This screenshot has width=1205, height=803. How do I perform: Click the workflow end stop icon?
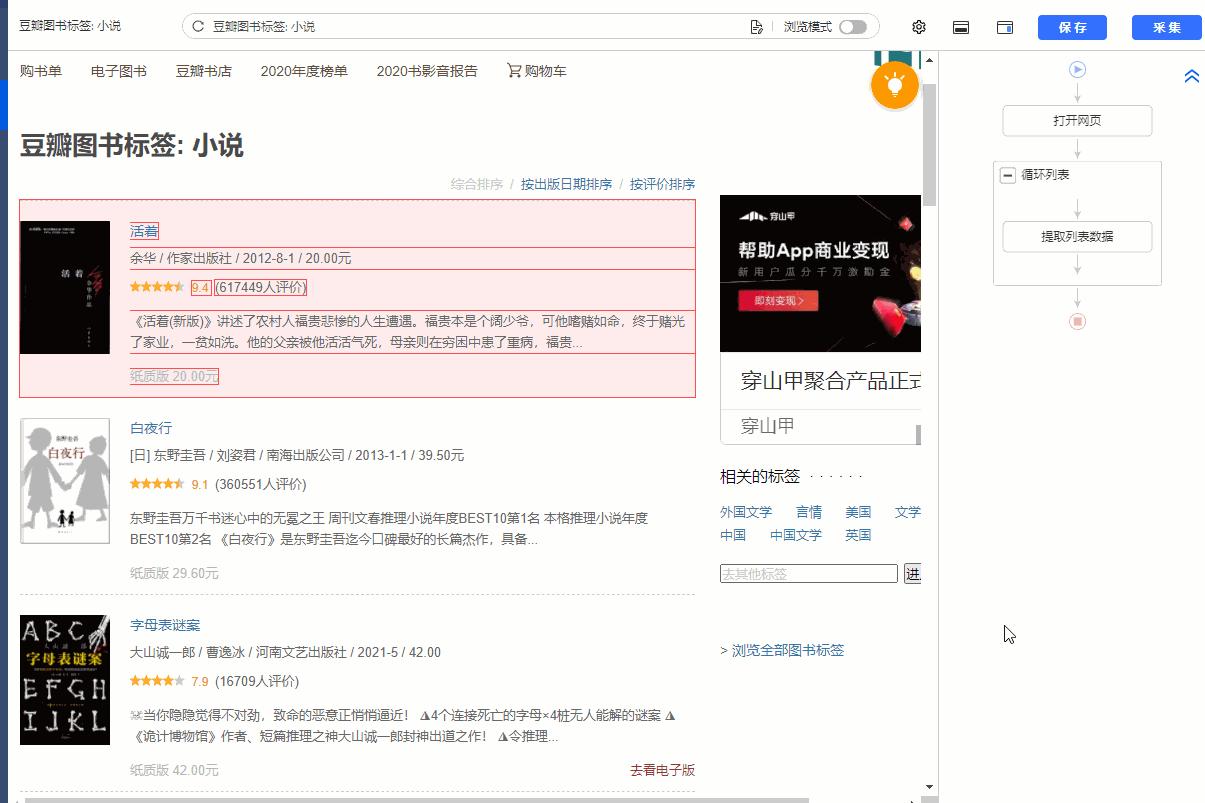pos(1077,322)
